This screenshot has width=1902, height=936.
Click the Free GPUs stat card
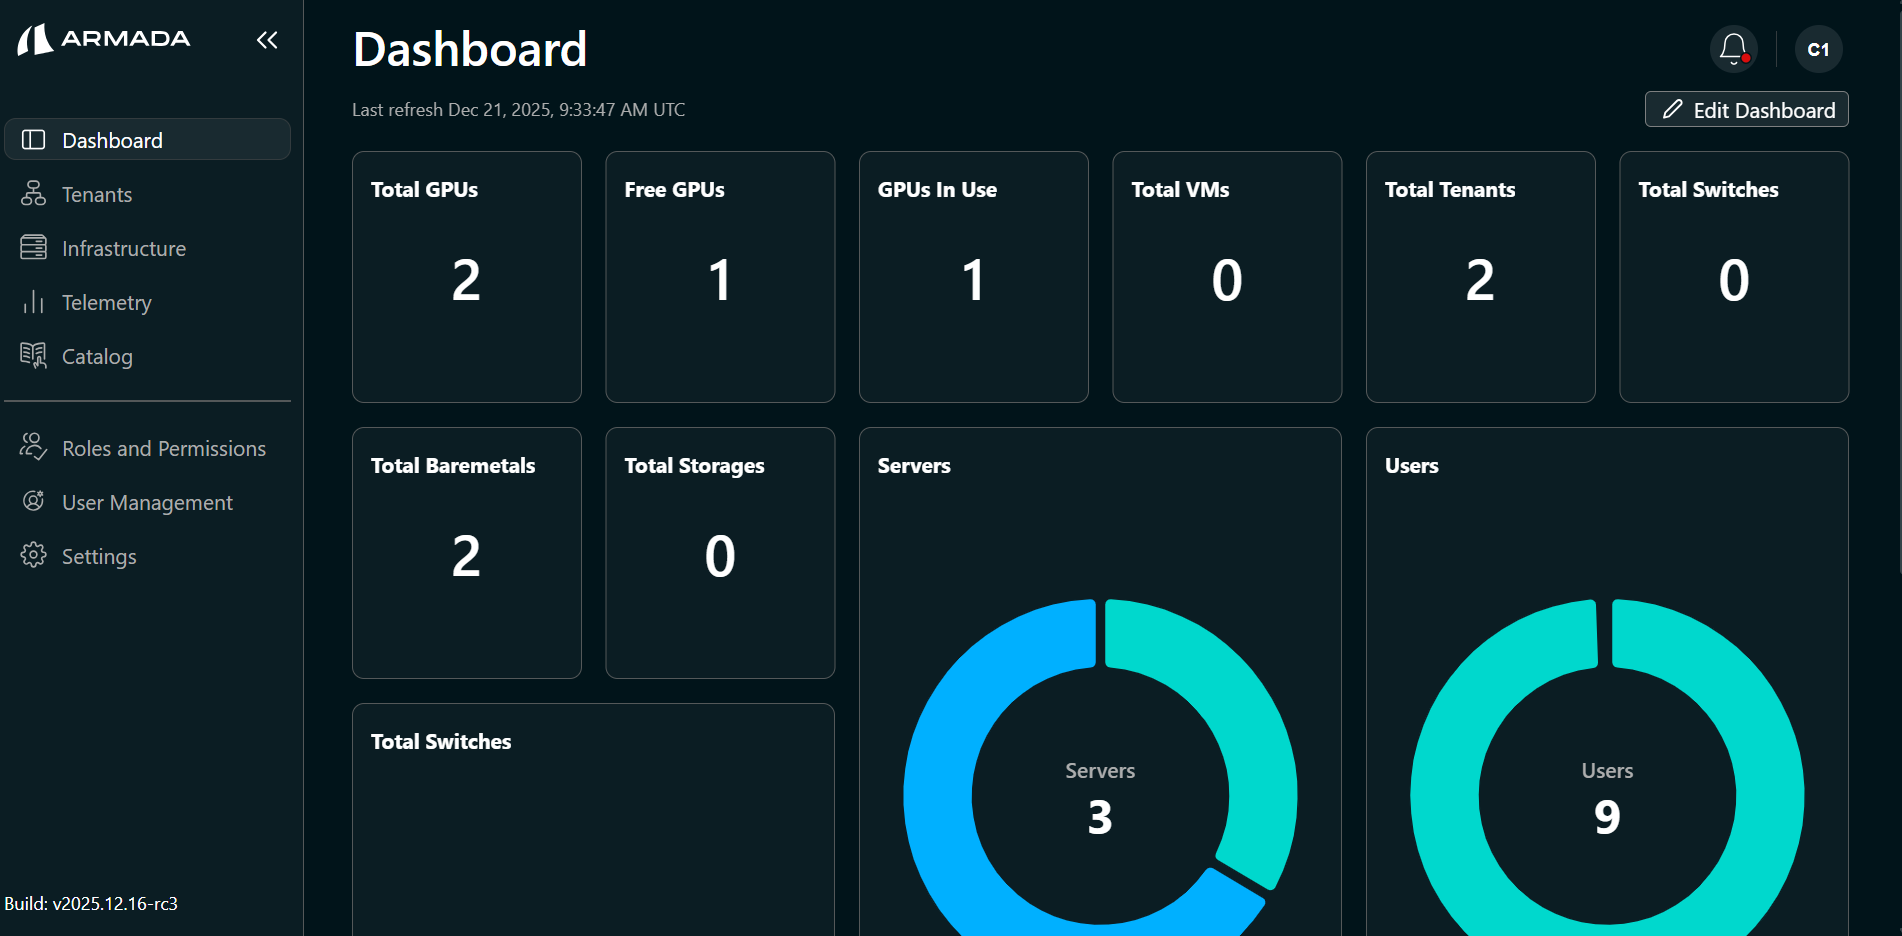(719, 277)
